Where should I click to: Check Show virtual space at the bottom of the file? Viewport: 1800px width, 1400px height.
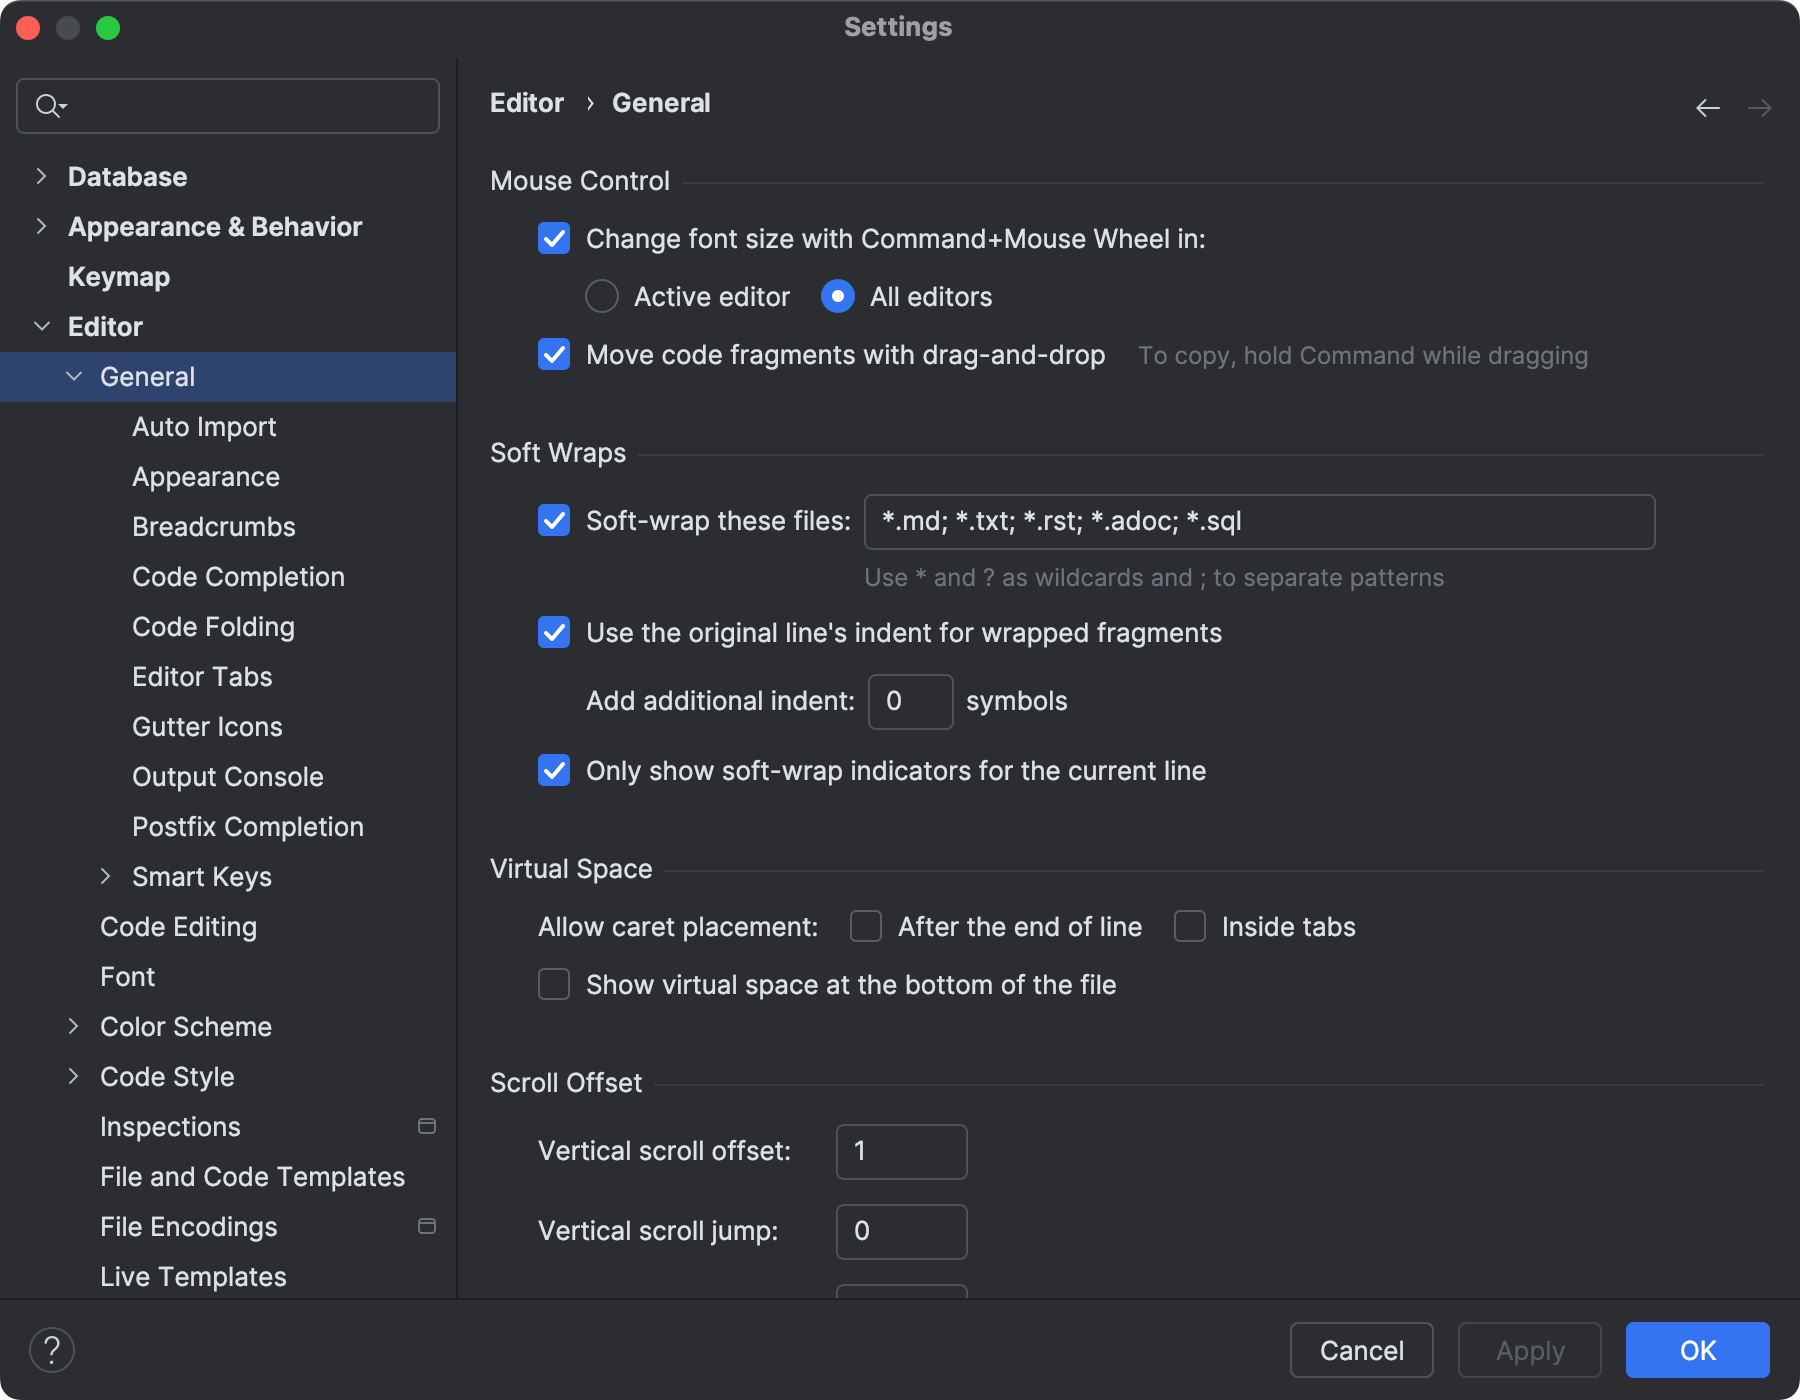click(553, 984)
